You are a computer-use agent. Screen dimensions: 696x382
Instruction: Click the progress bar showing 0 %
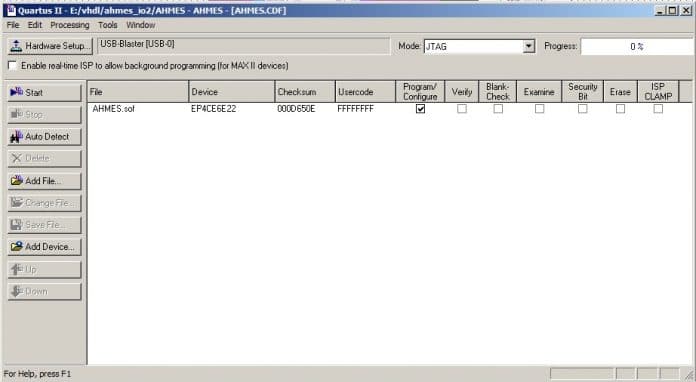637,46
